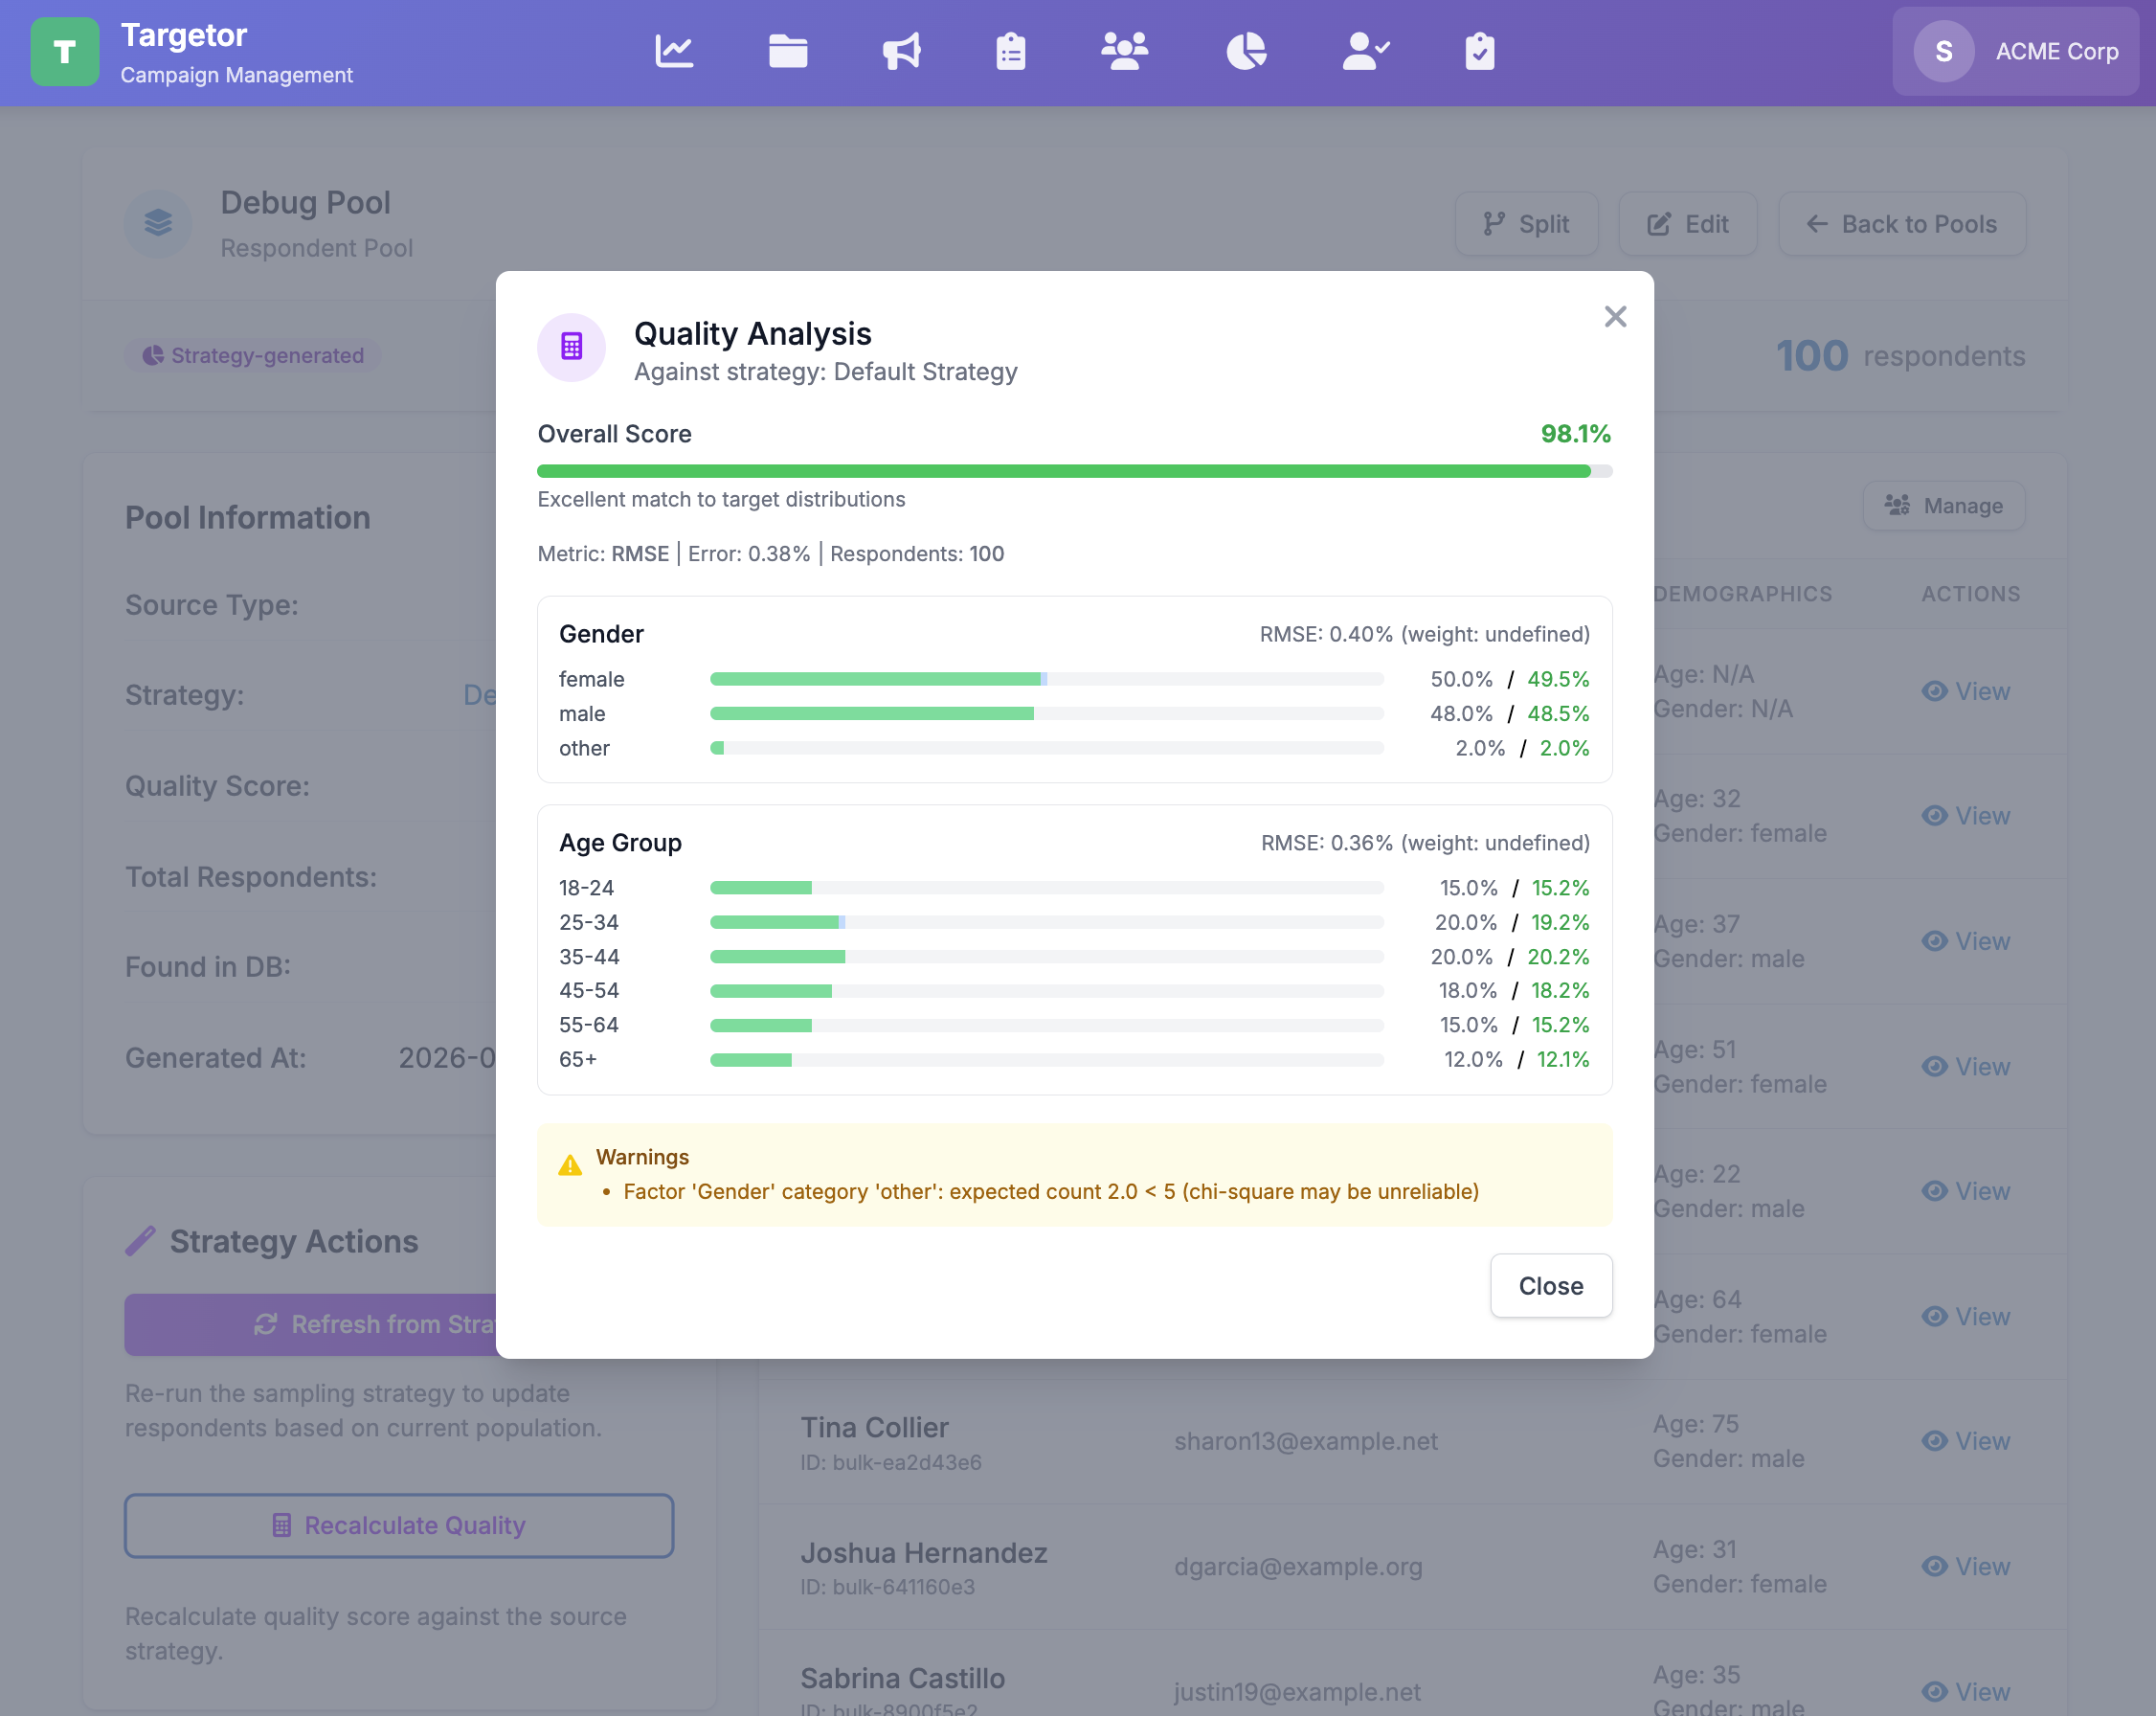The image size is (2156, 1716).
Task: Open Manage respondents
Action: click(1943, 506)
